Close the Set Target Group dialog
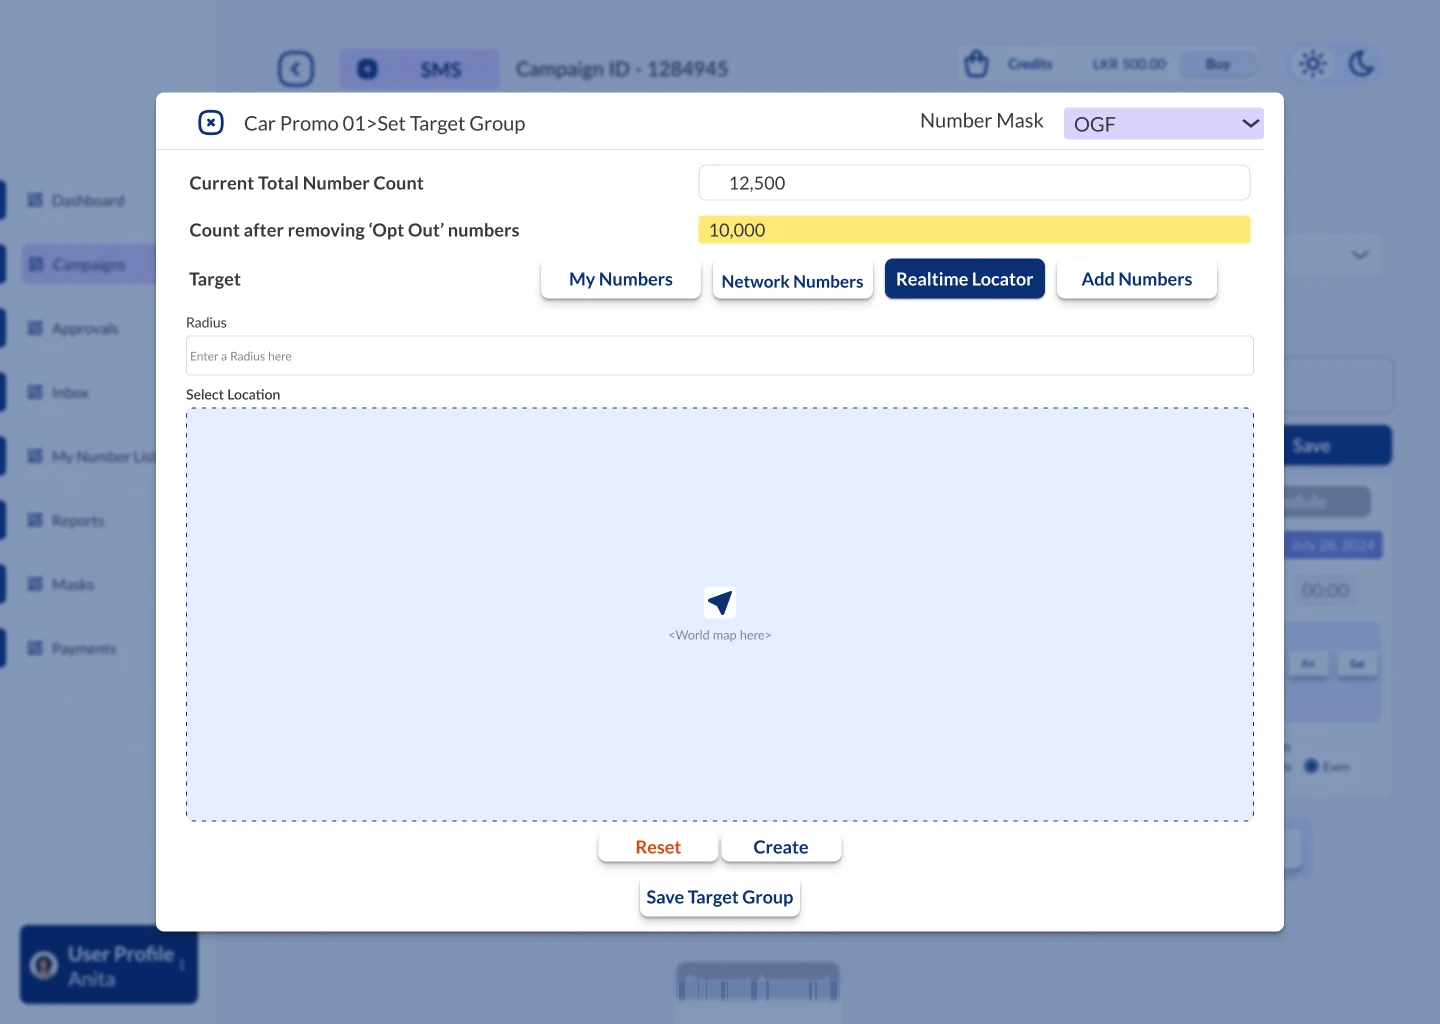 point(211,122)
